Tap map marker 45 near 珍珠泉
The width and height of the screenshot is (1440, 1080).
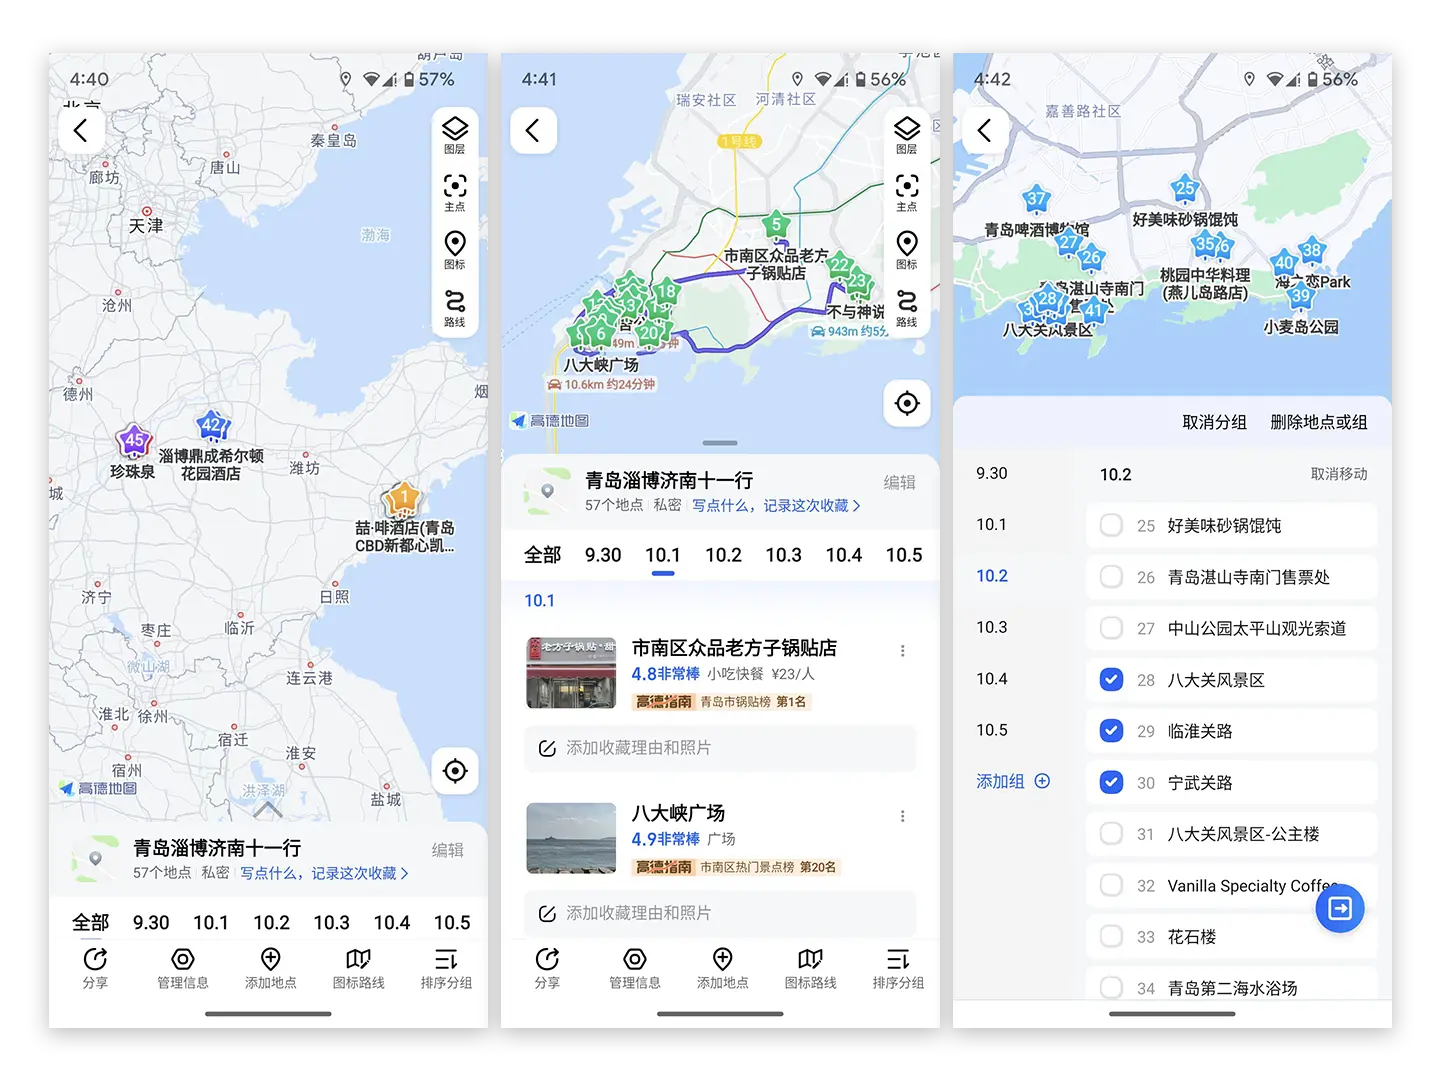pyautogui.click(x=134, y=440)
